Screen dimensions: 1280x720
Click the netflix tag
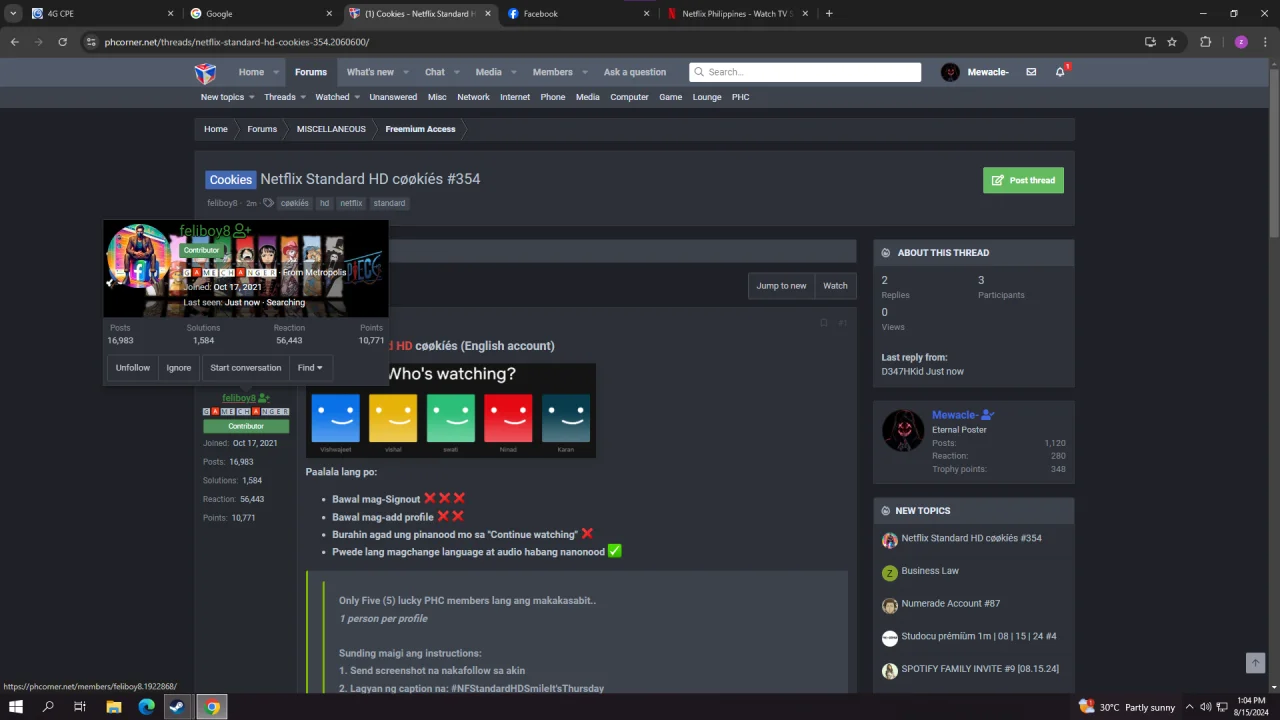tap(351, 203)
